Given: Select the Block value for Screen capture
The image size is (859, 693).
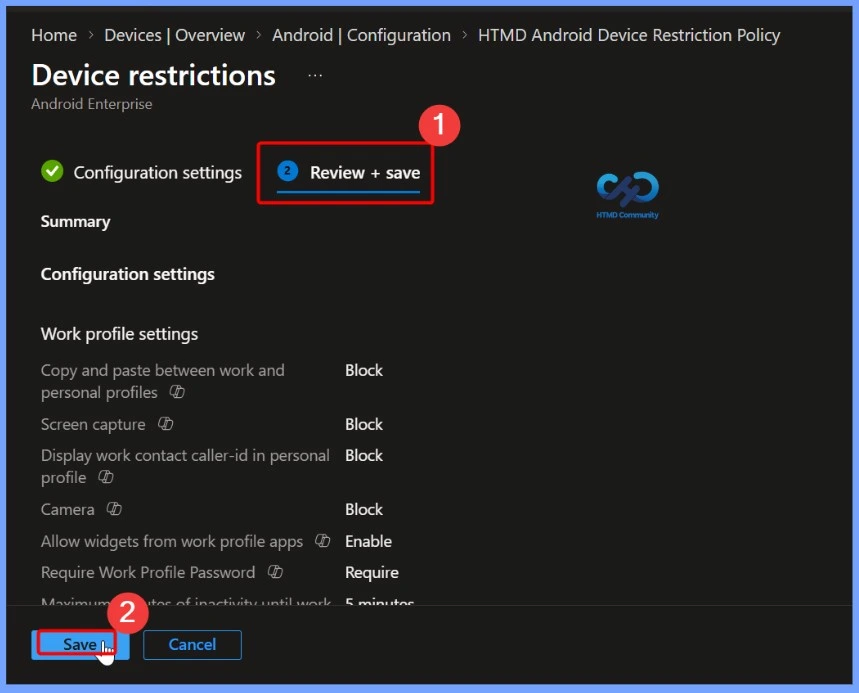Looking at the screenshot, I should [364, 424].
